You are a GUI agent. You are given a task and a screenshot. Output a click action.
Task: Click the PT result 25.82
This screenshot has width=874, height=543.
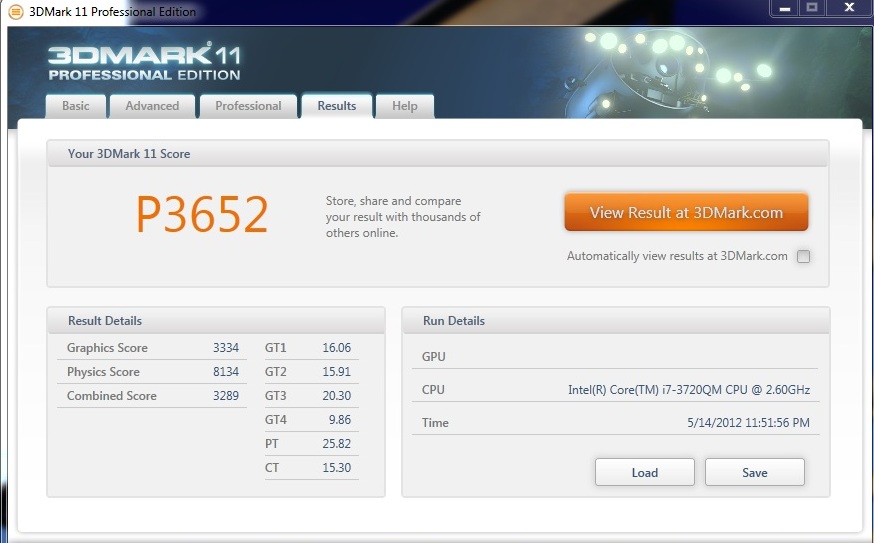click(x=337, y=444)
